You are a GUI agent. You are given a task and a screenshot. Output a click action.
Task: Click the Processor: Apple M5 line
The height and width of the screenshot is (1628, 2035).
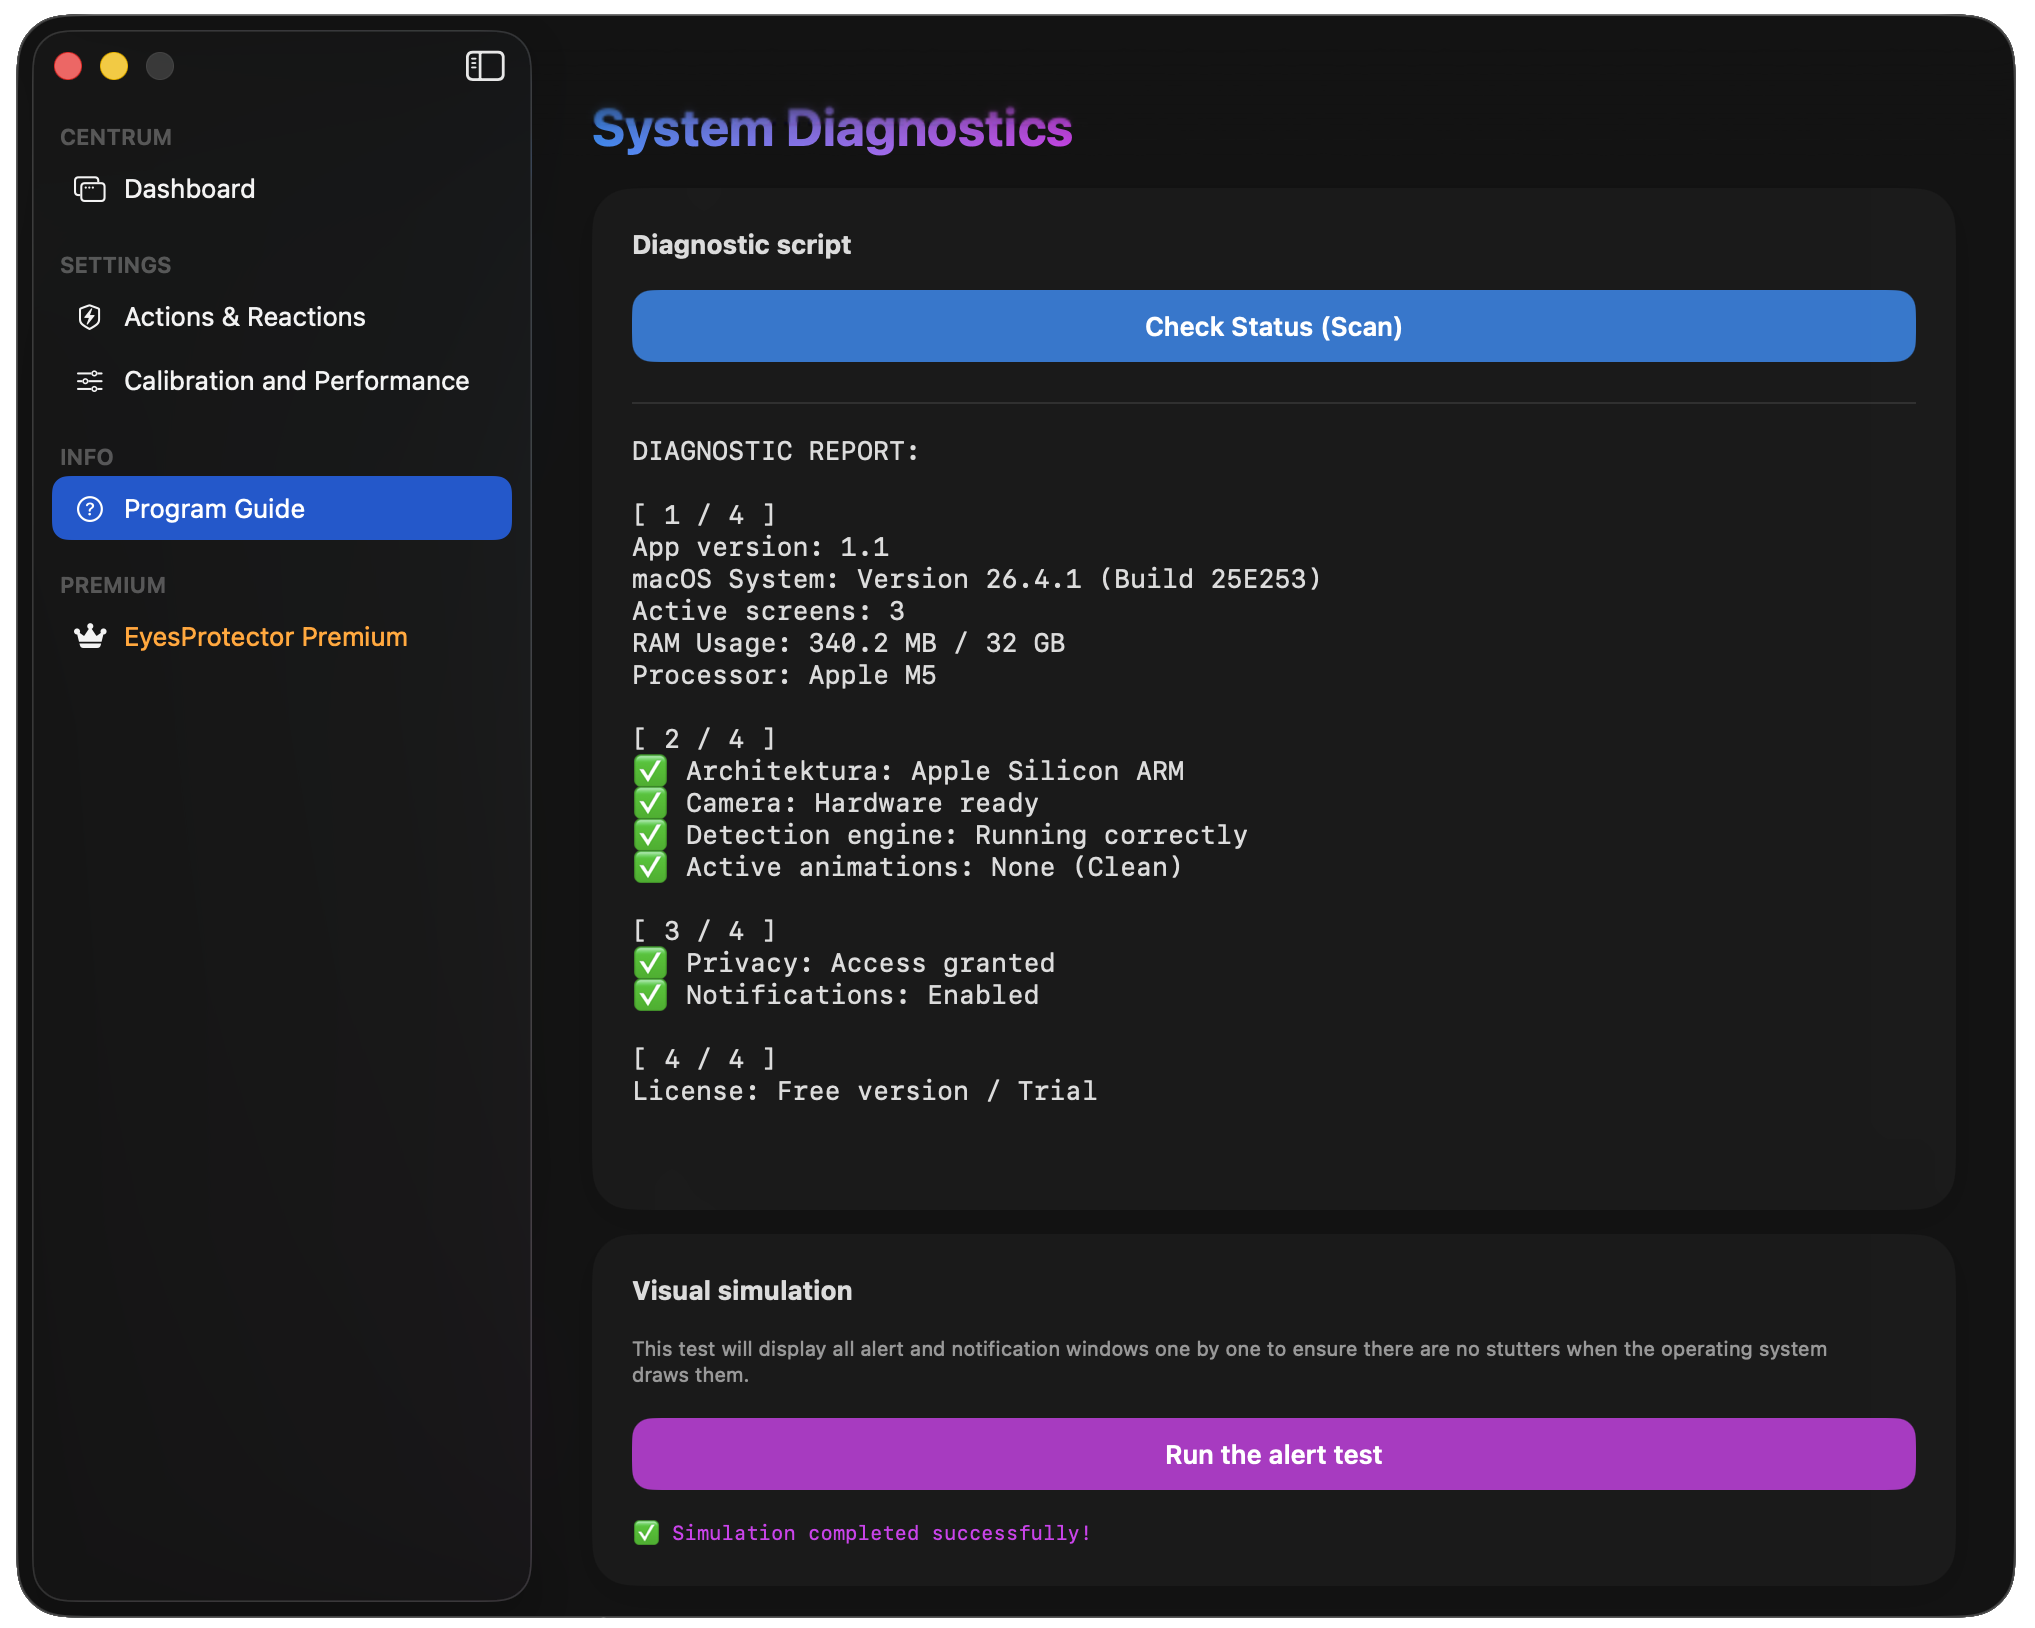click(784, 675)
